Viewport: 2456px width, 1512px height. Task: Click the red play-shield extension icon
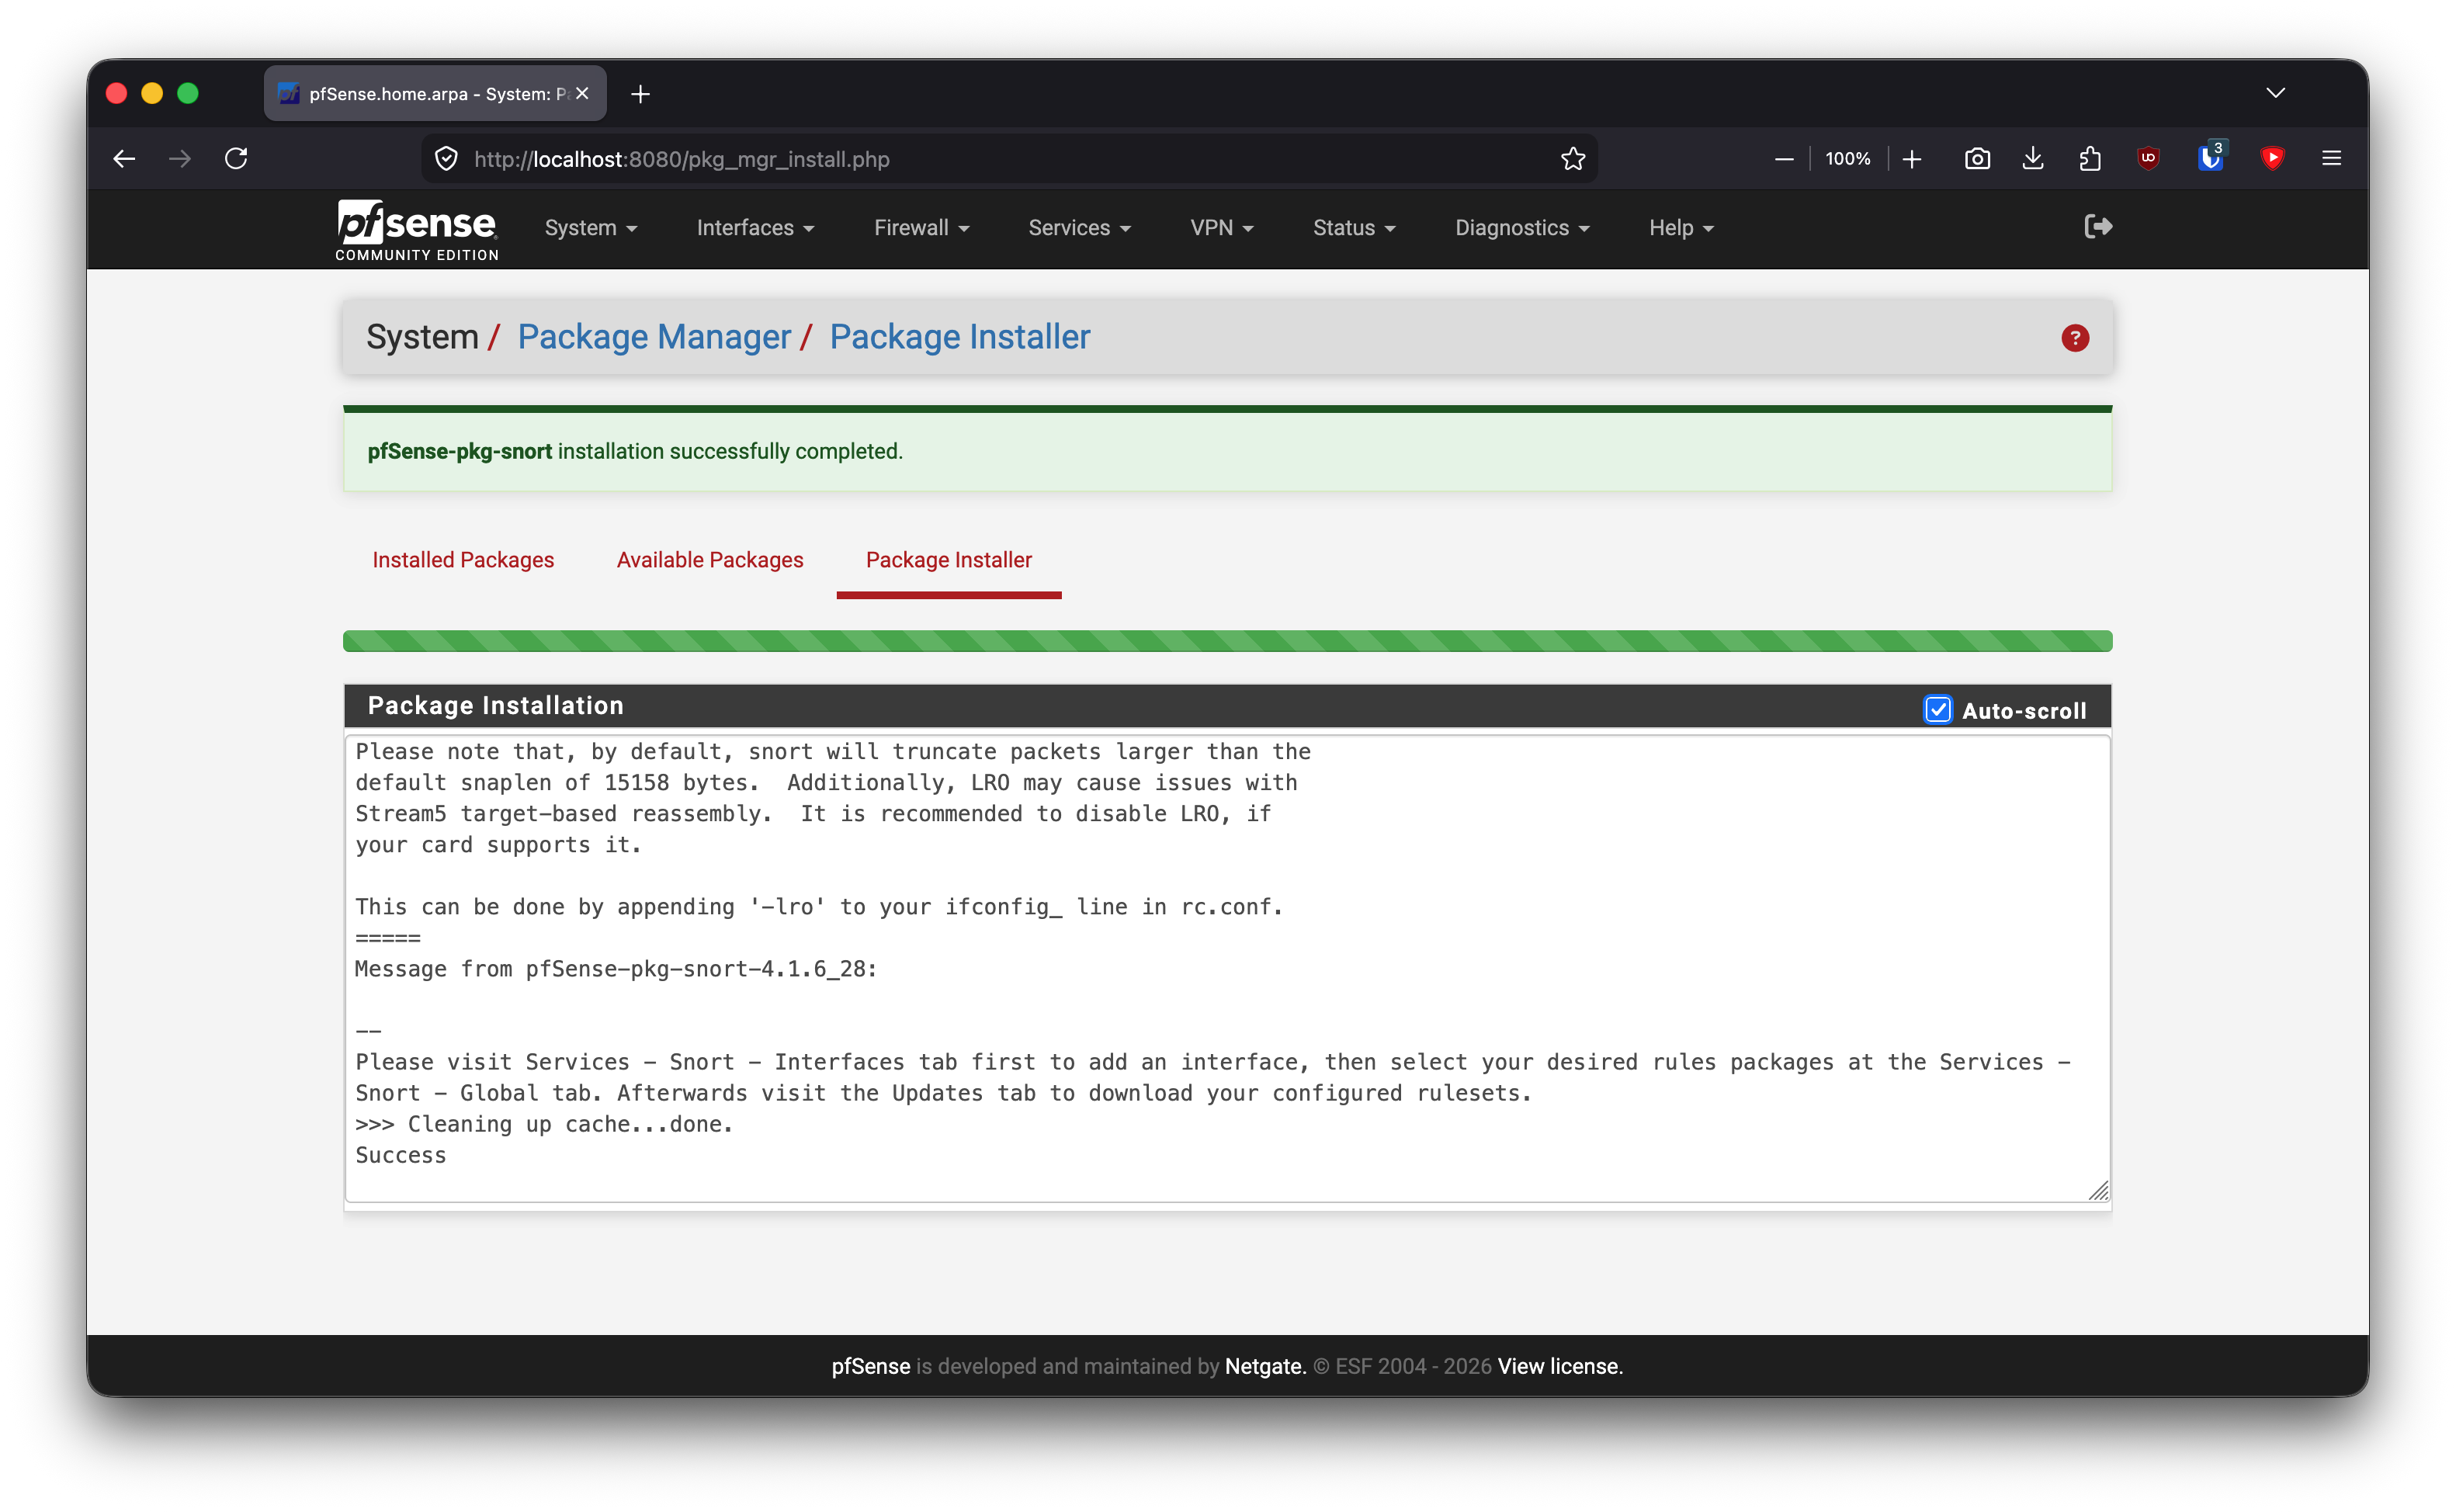(2272, 159)
